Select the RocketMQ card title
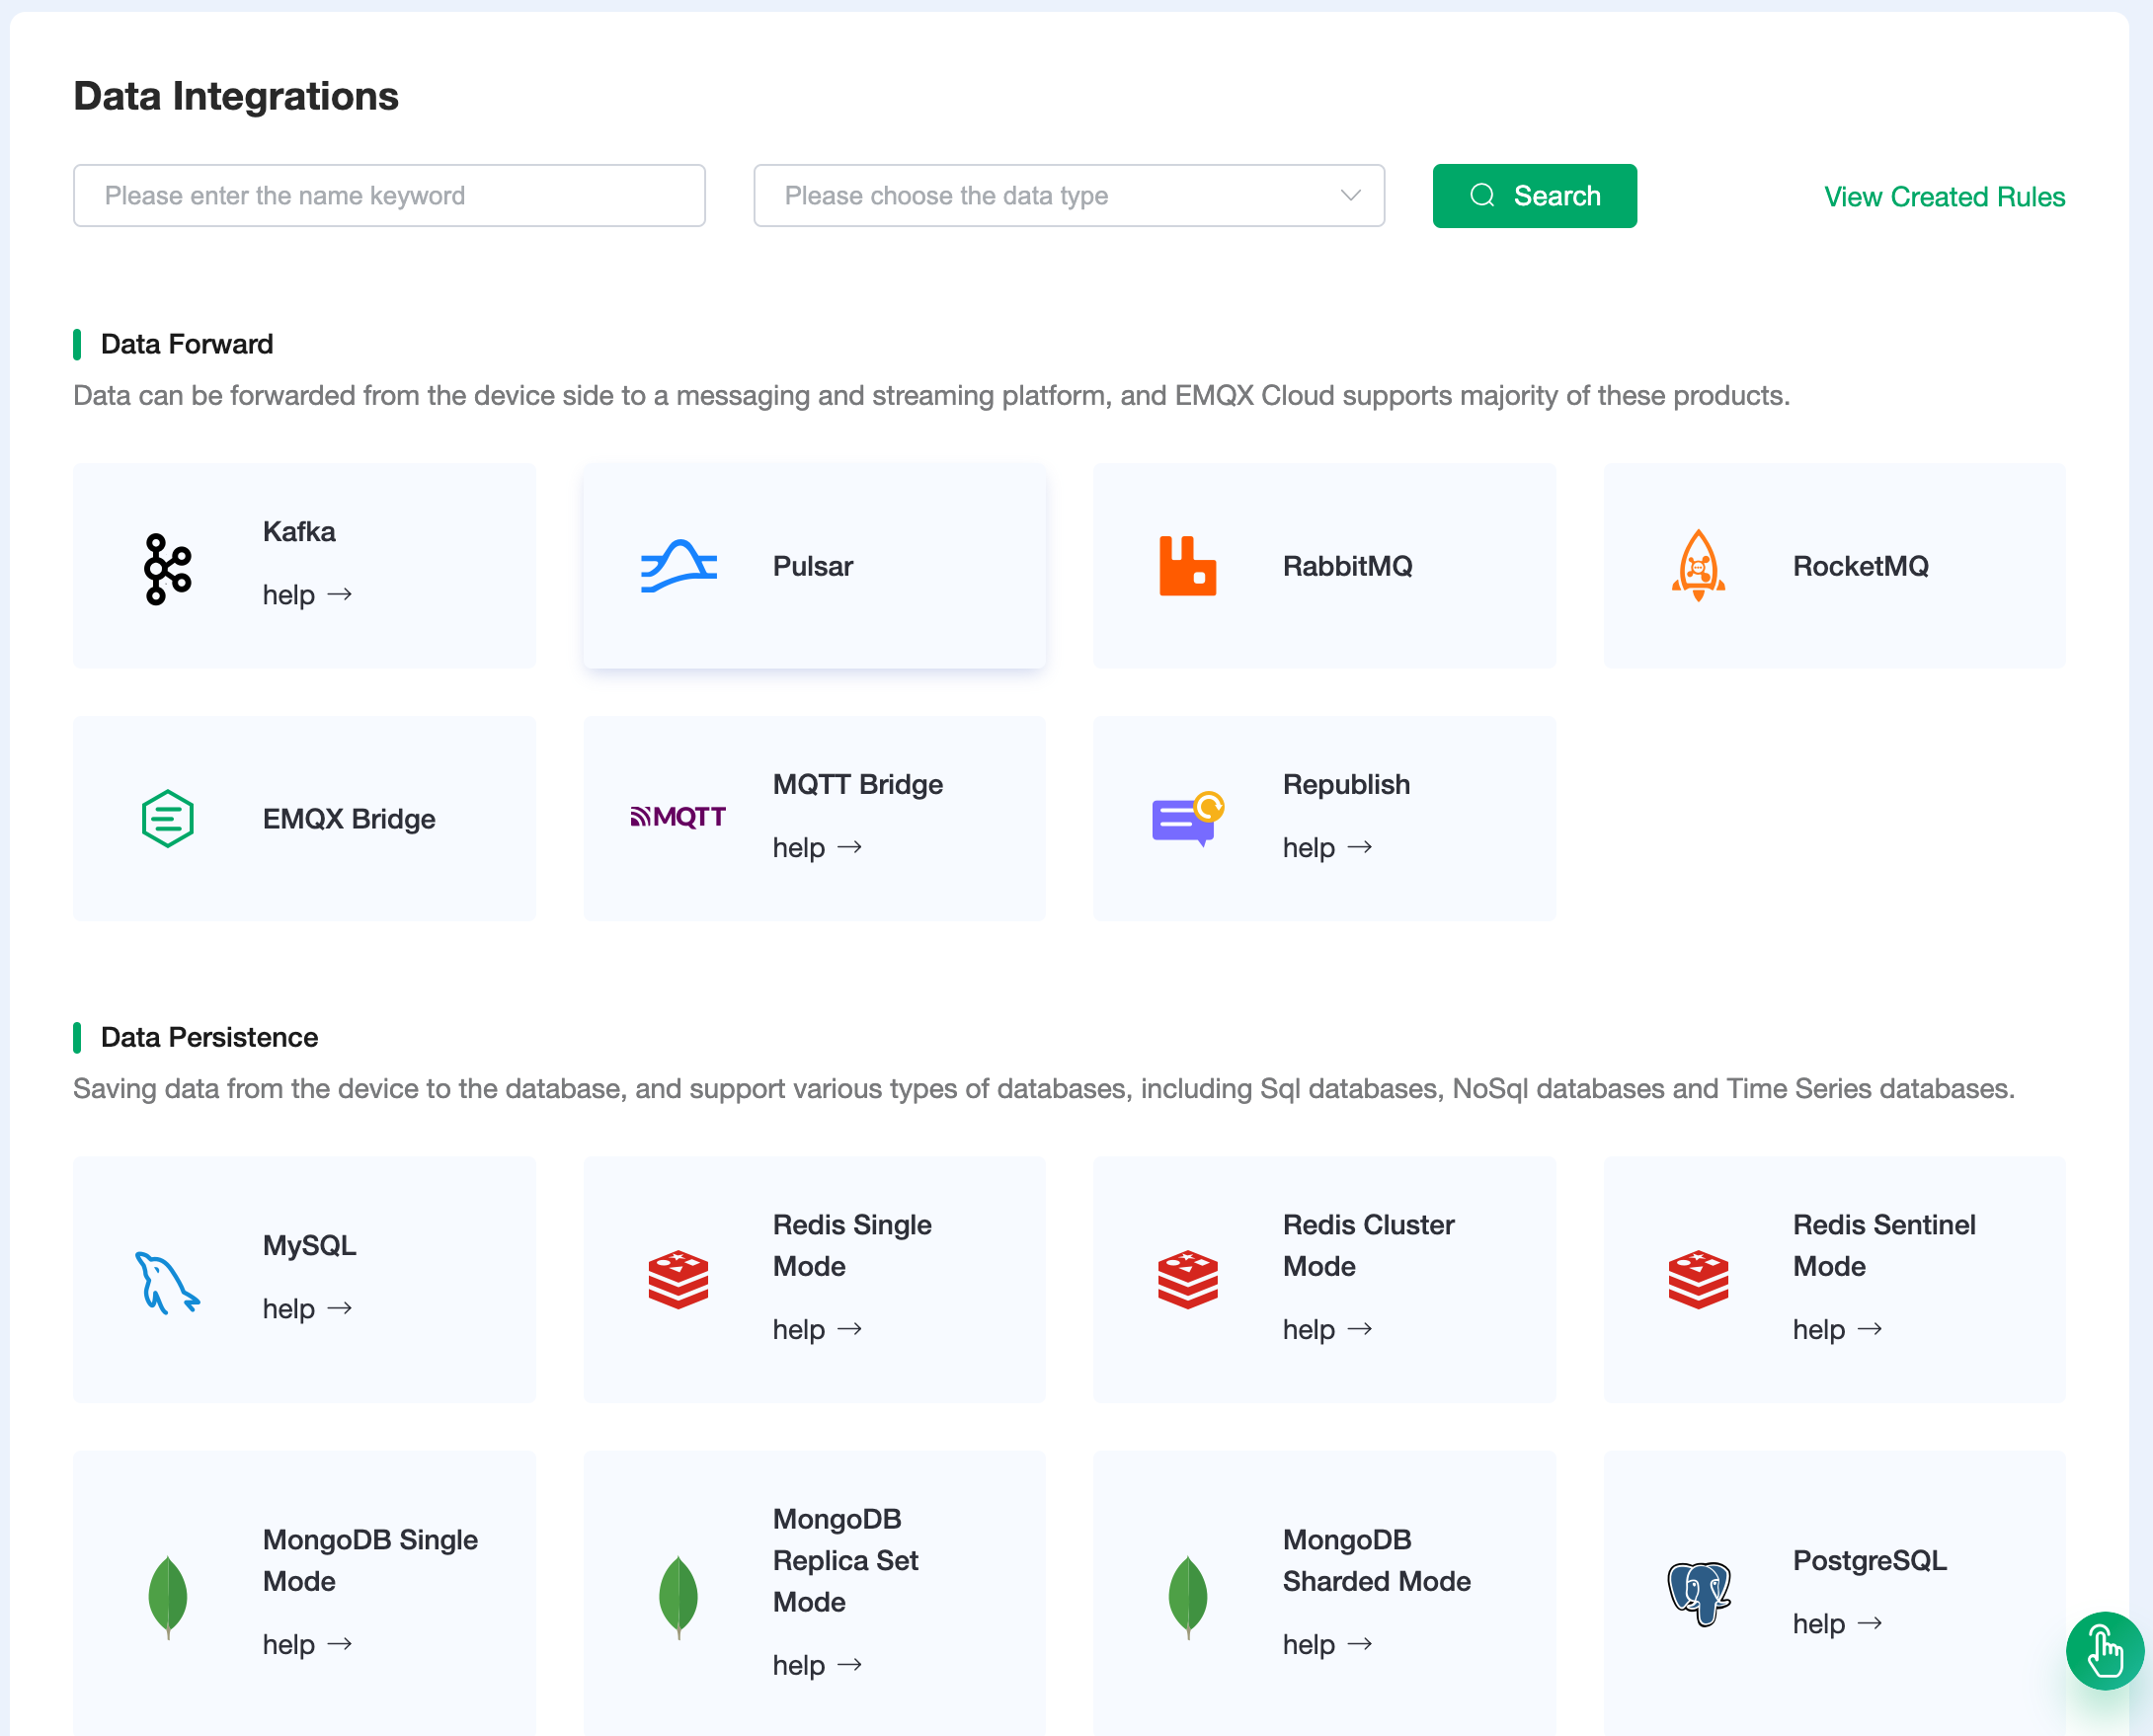This screenshot has width=2153, height=1736. (x=1860, y=566)
